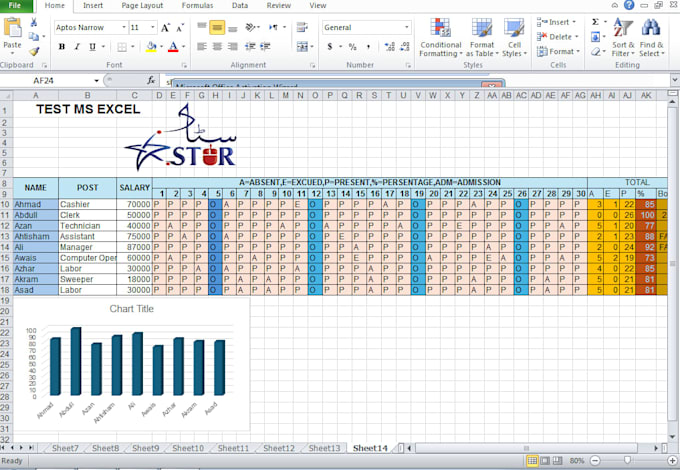The width and height of the screenshot is (680, 470).
Task: Apply the red font color
Action: click(x=173, y=47)
